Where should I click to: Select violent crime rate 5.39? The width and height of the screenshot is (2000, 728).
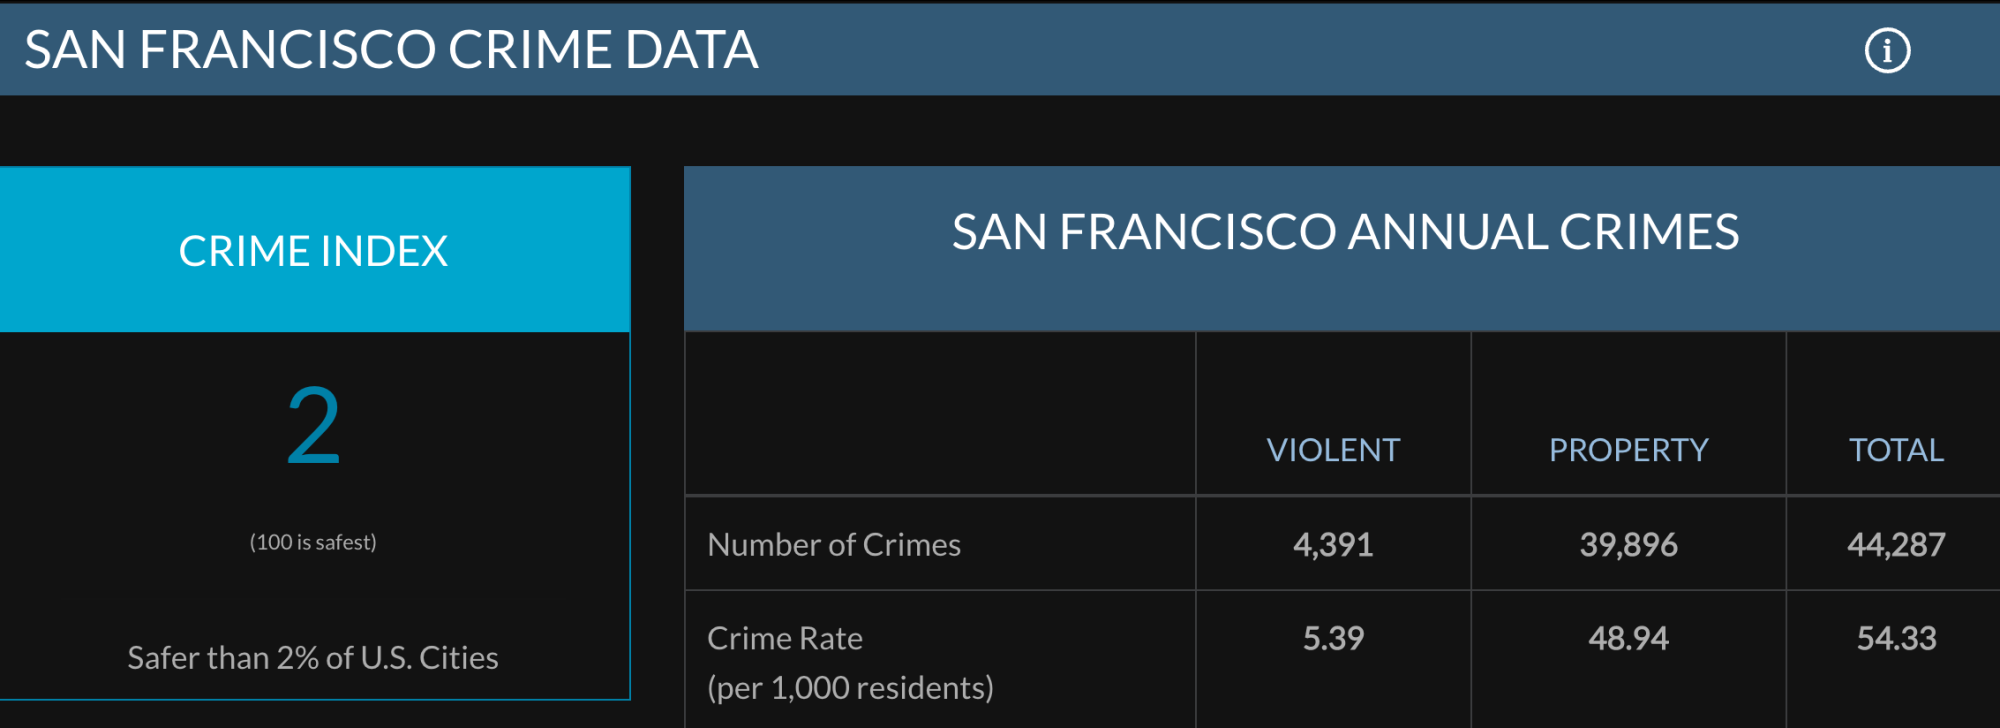pos(1333,638)
